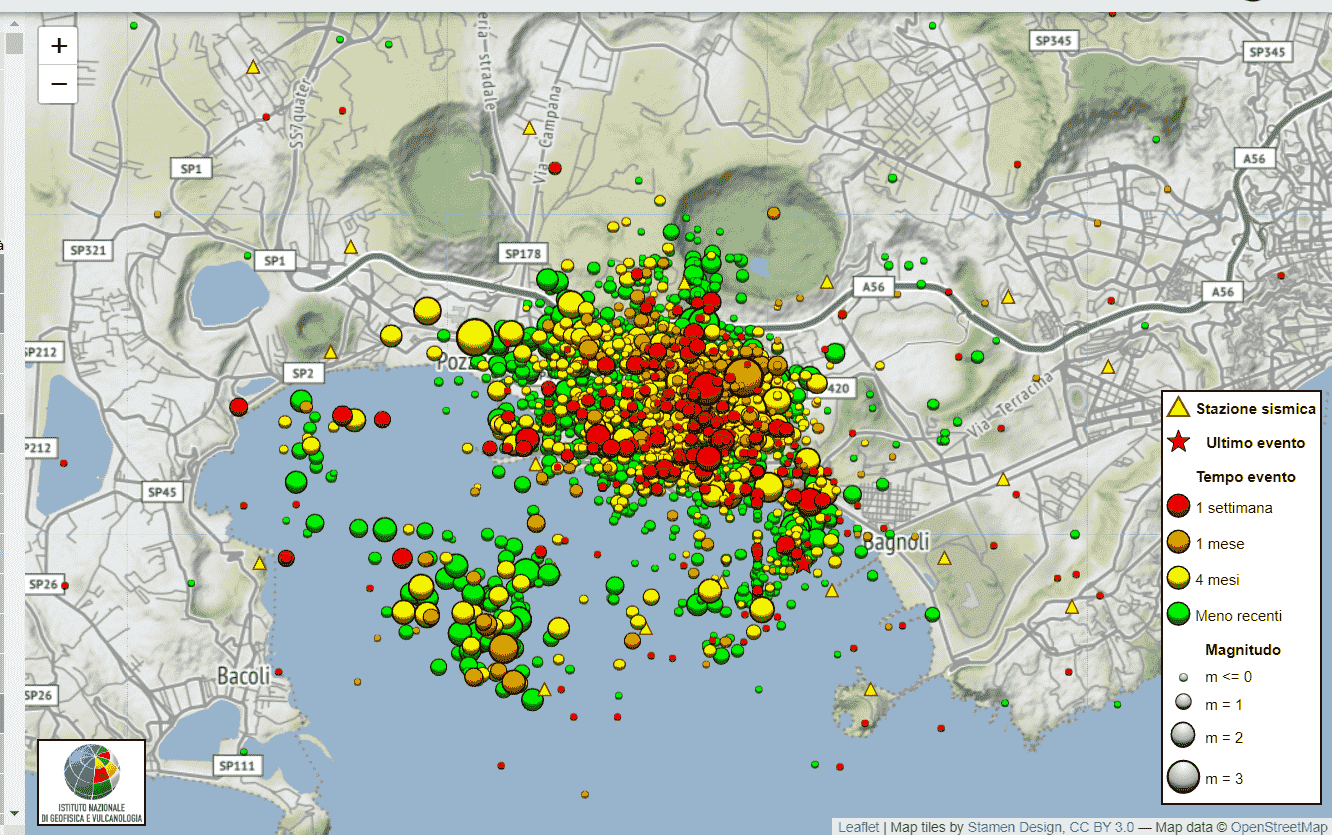The width and height of the screenshot is (1332, 835).
Task: Select the red event circle below SP2 label
Action: [x=238, y=406]
